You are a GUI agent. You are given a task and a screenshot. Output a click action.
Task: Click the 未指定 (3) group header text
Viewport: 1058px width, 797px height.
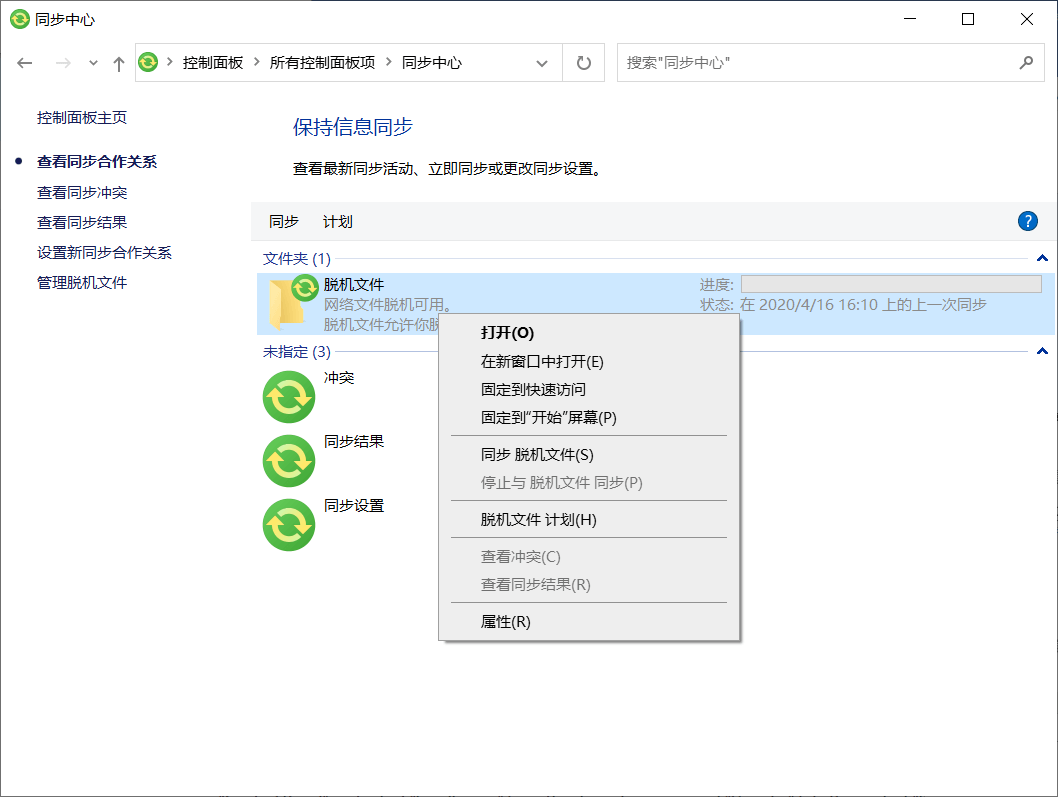[297, 352]
